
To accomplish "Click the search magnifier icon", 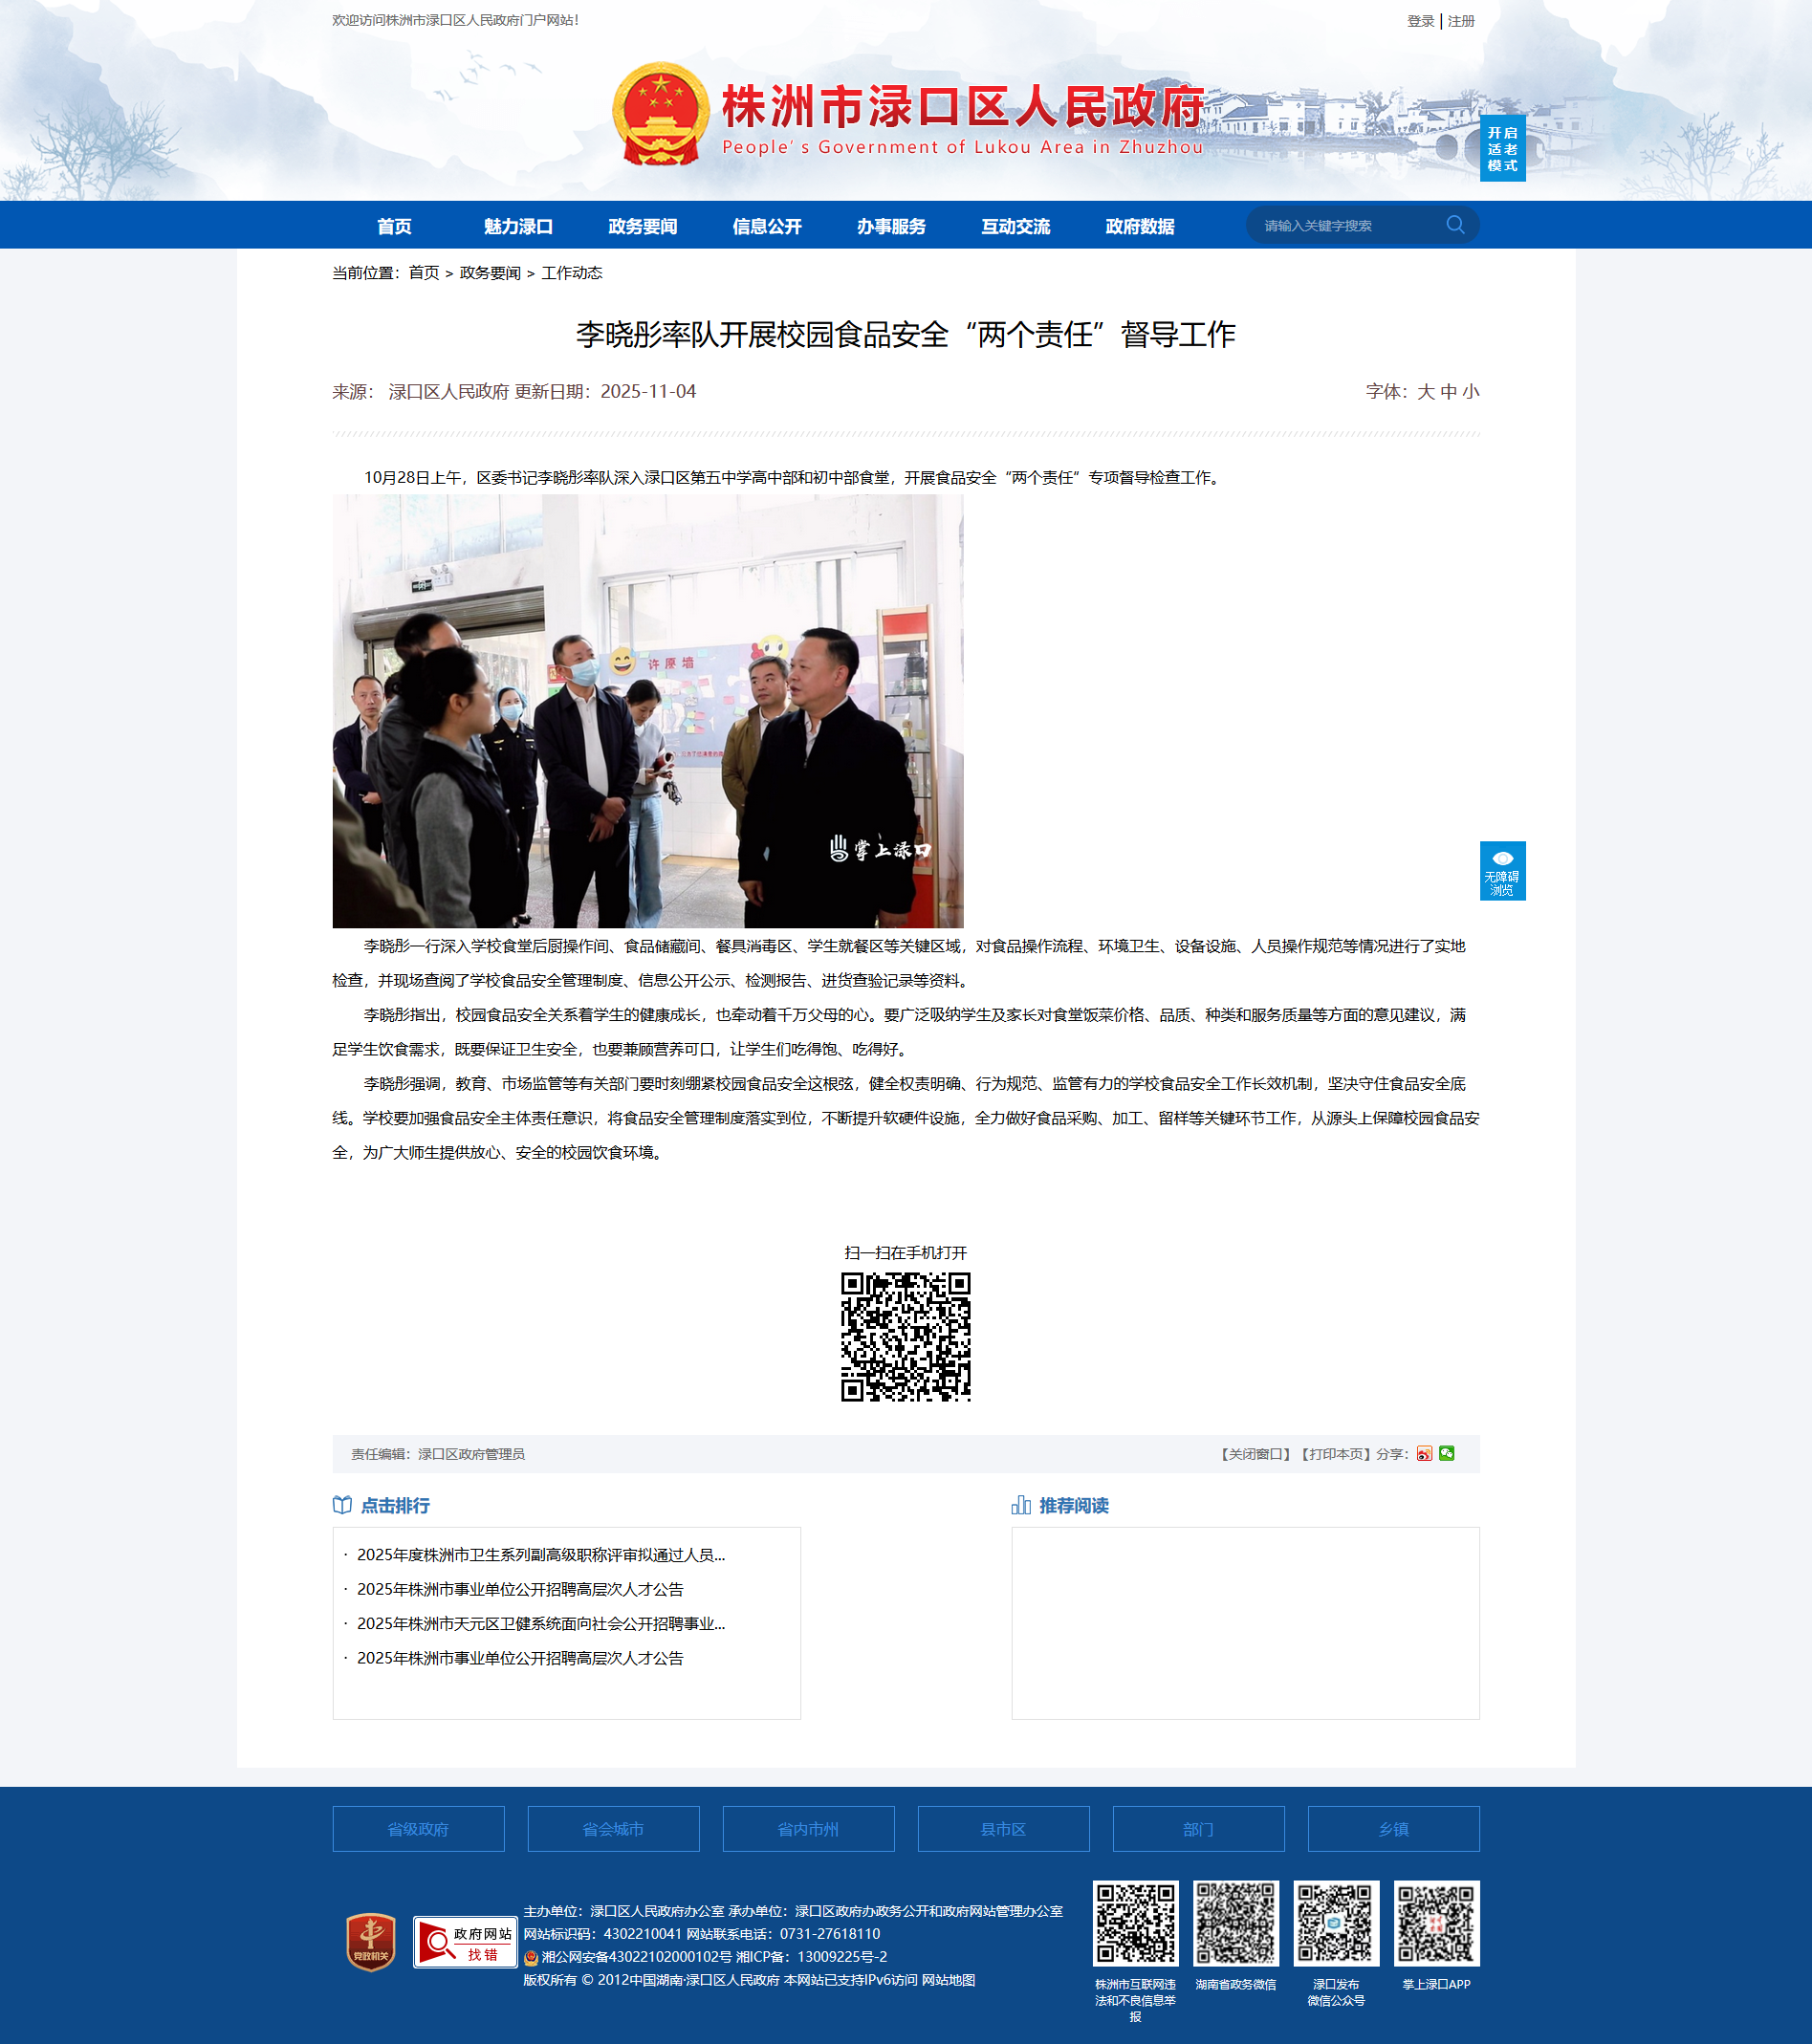I will click(x=1455, y=225).
